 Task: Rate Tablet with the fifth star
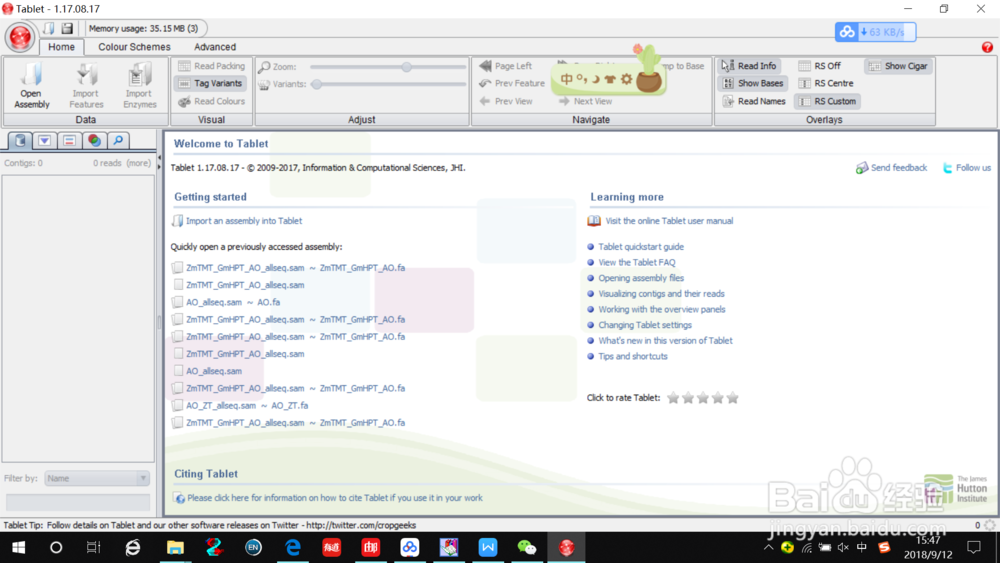point(733,398)
